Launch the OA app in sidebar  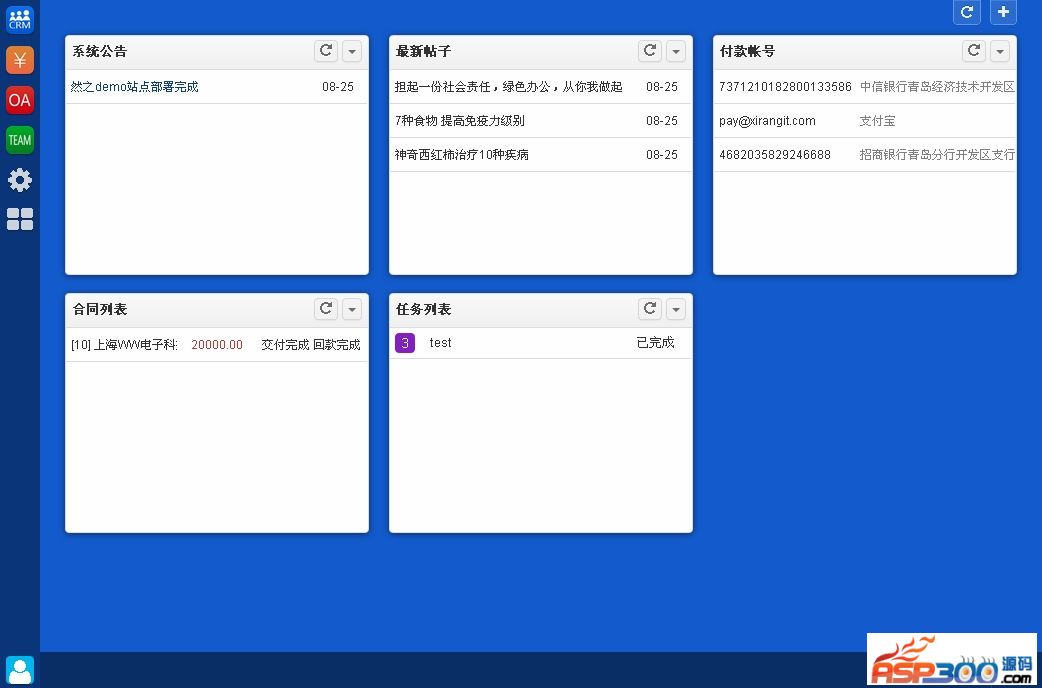click(x=20, y=100)
